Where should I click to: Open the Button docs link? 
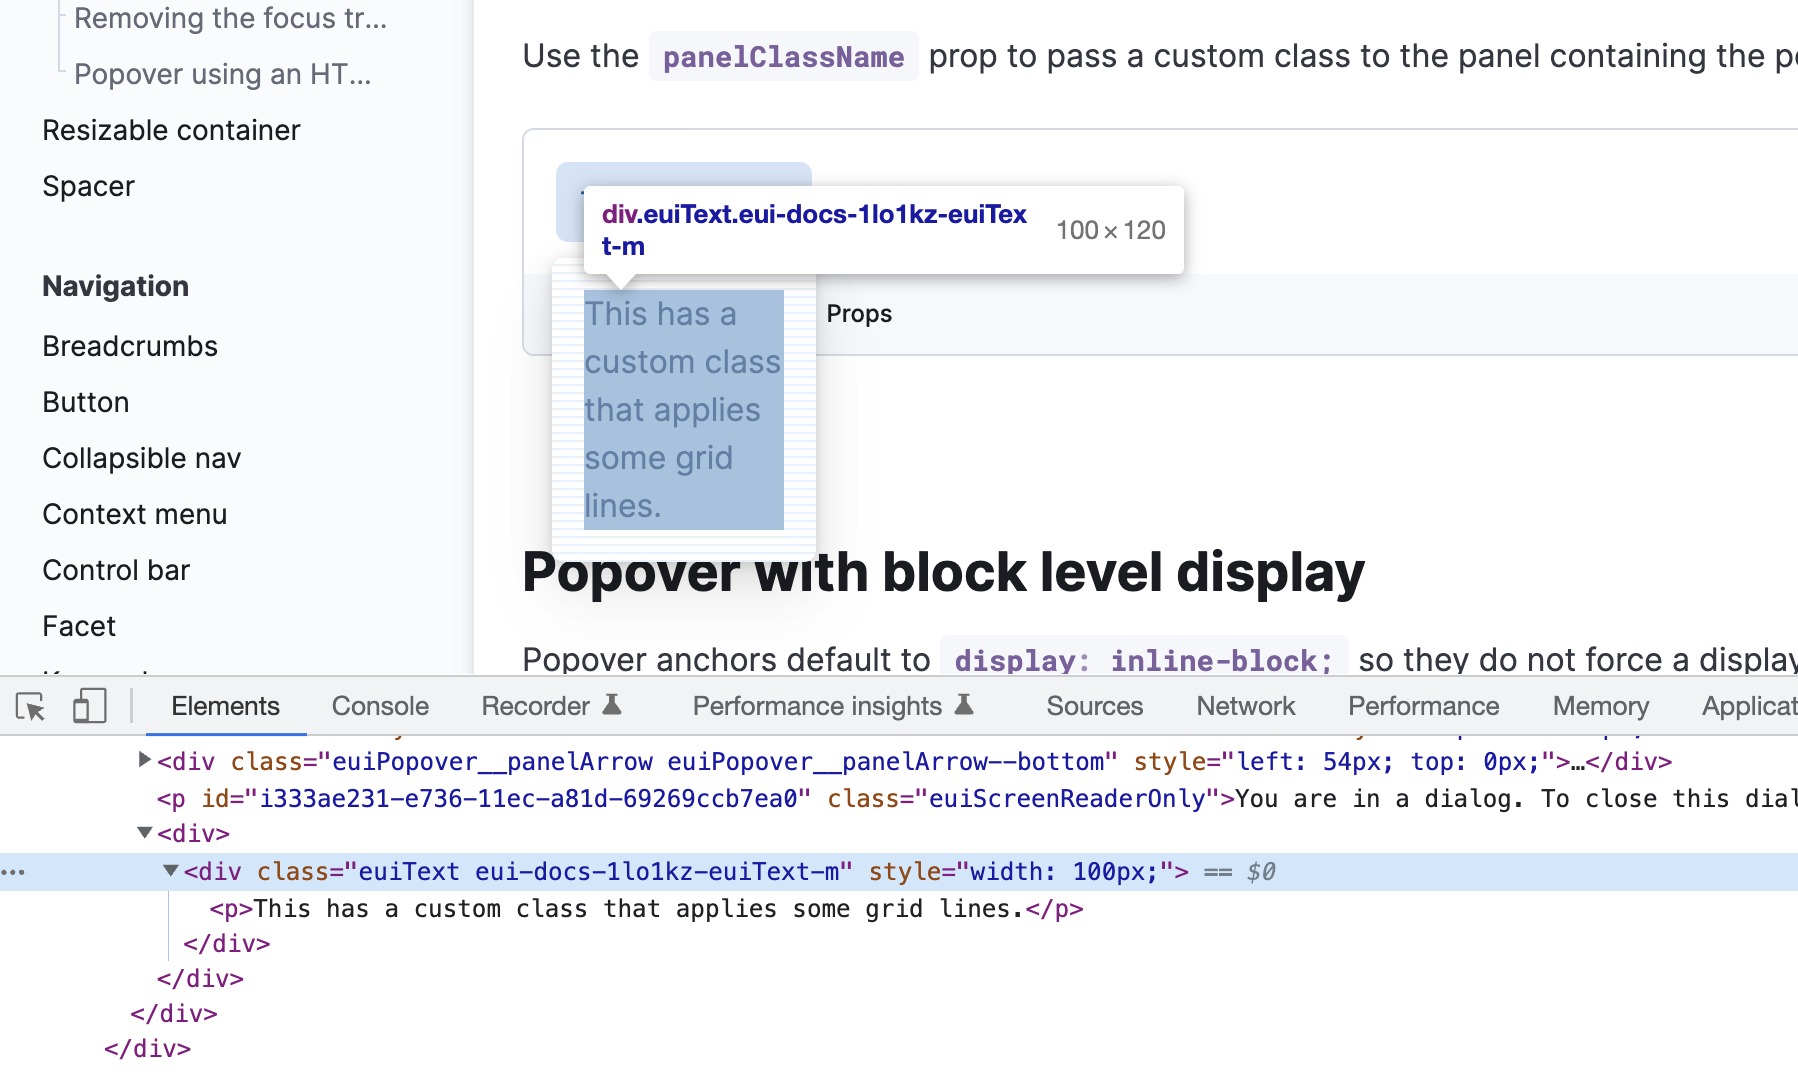tap(86, 402)
